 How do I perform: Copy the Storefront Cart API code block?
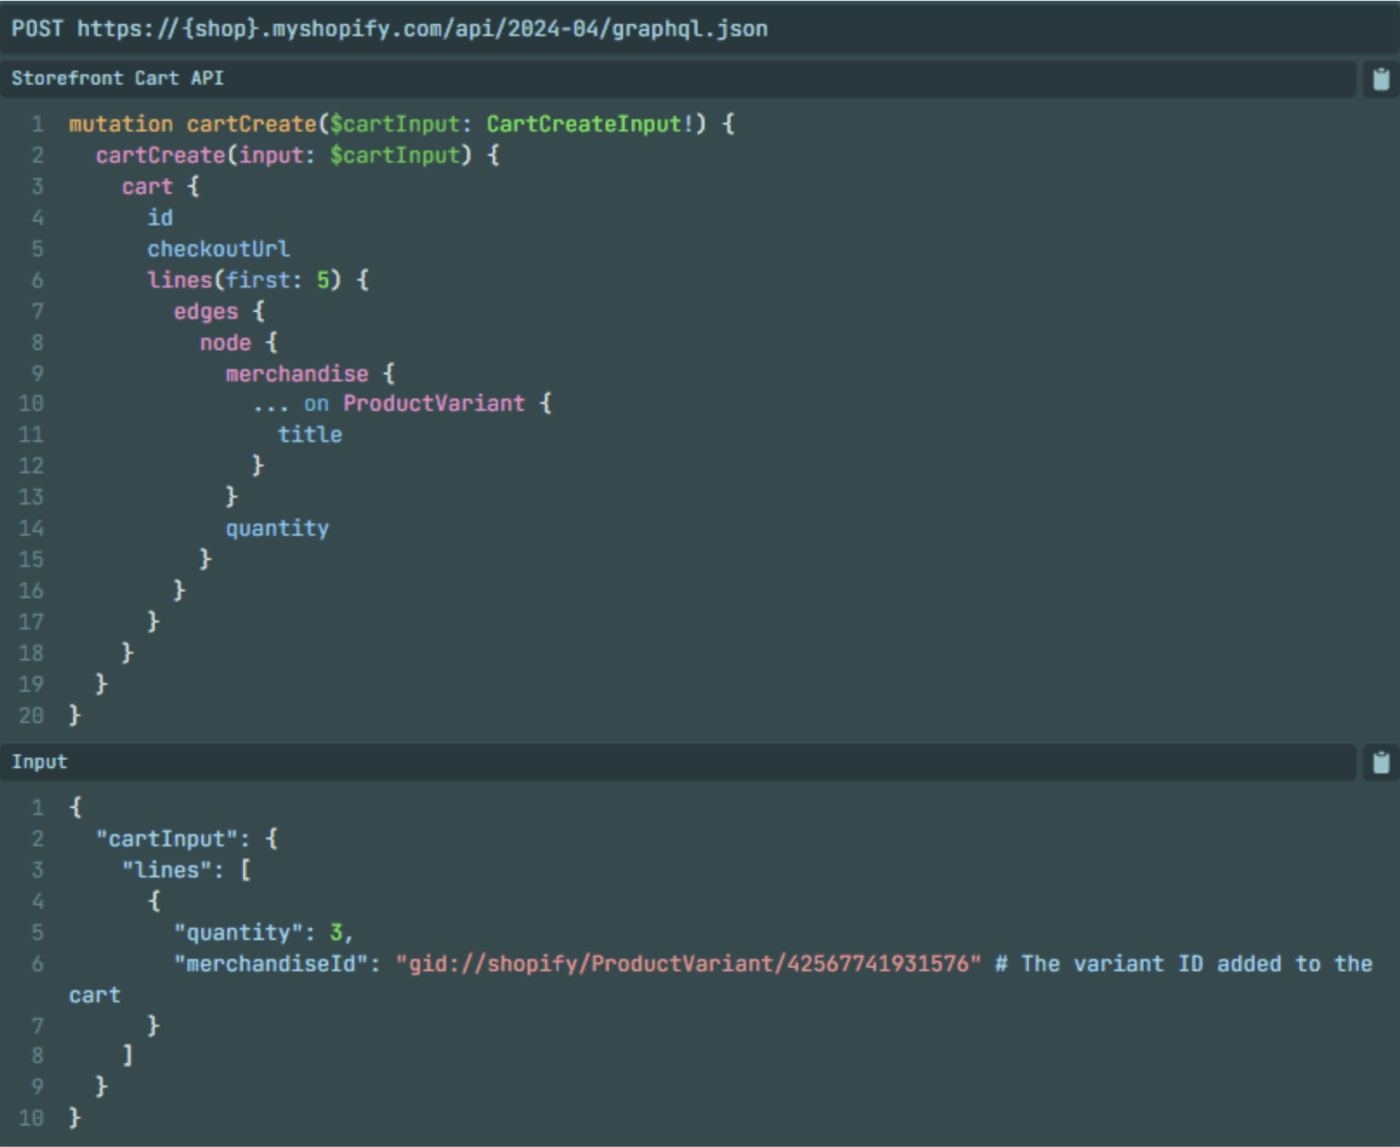tap(1380, 79)
